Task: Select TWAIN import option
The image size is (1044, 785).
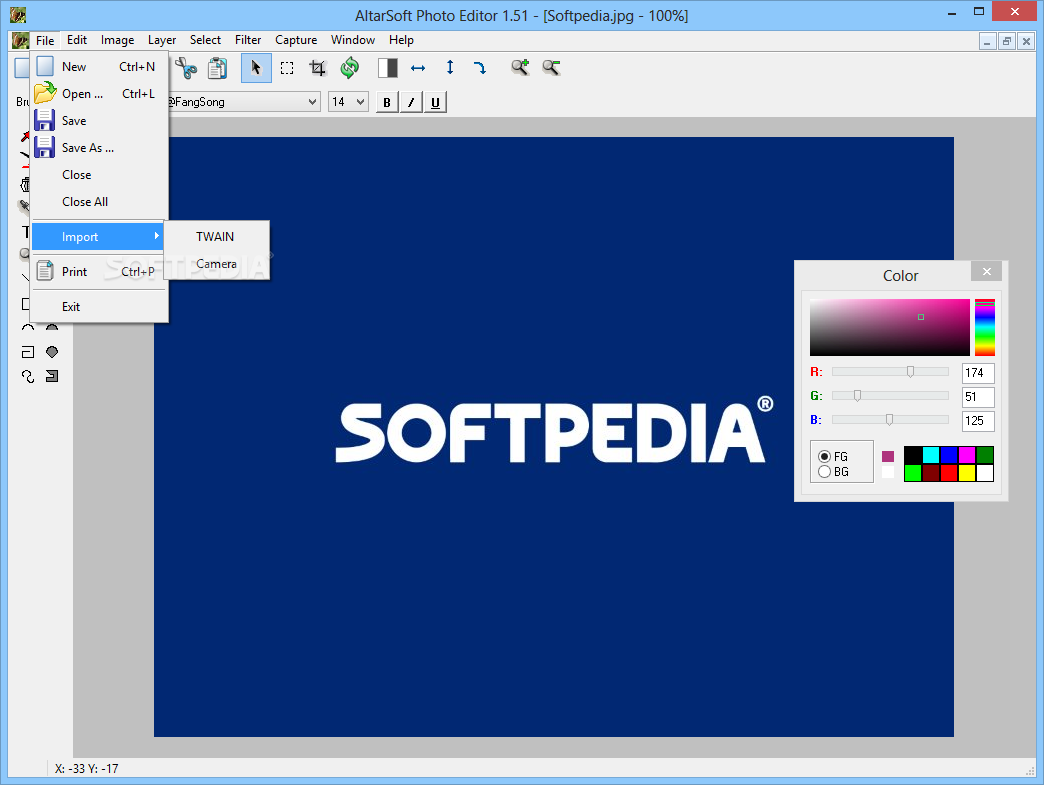Action: point(217,236)
